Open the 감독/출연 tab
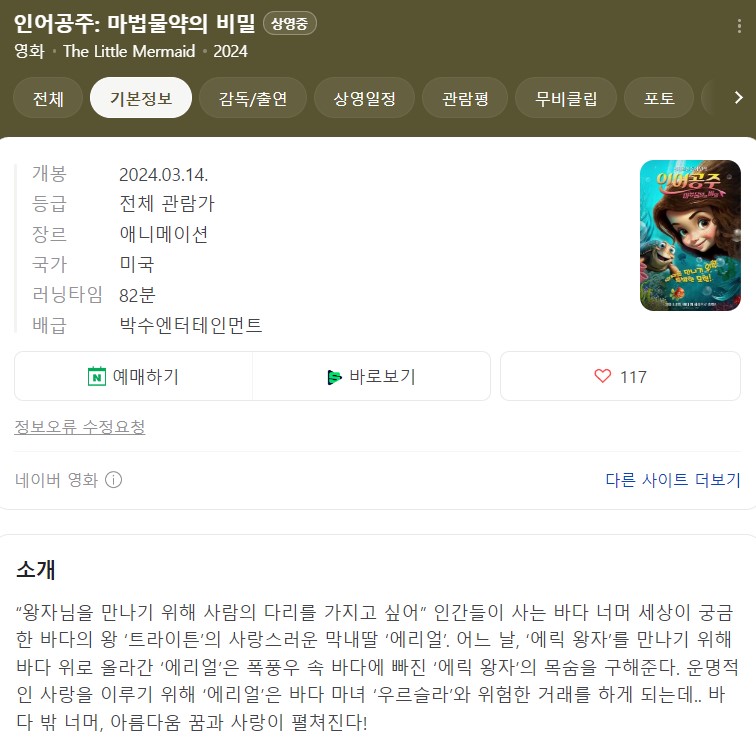756x750 pixels. coord(253,98)
